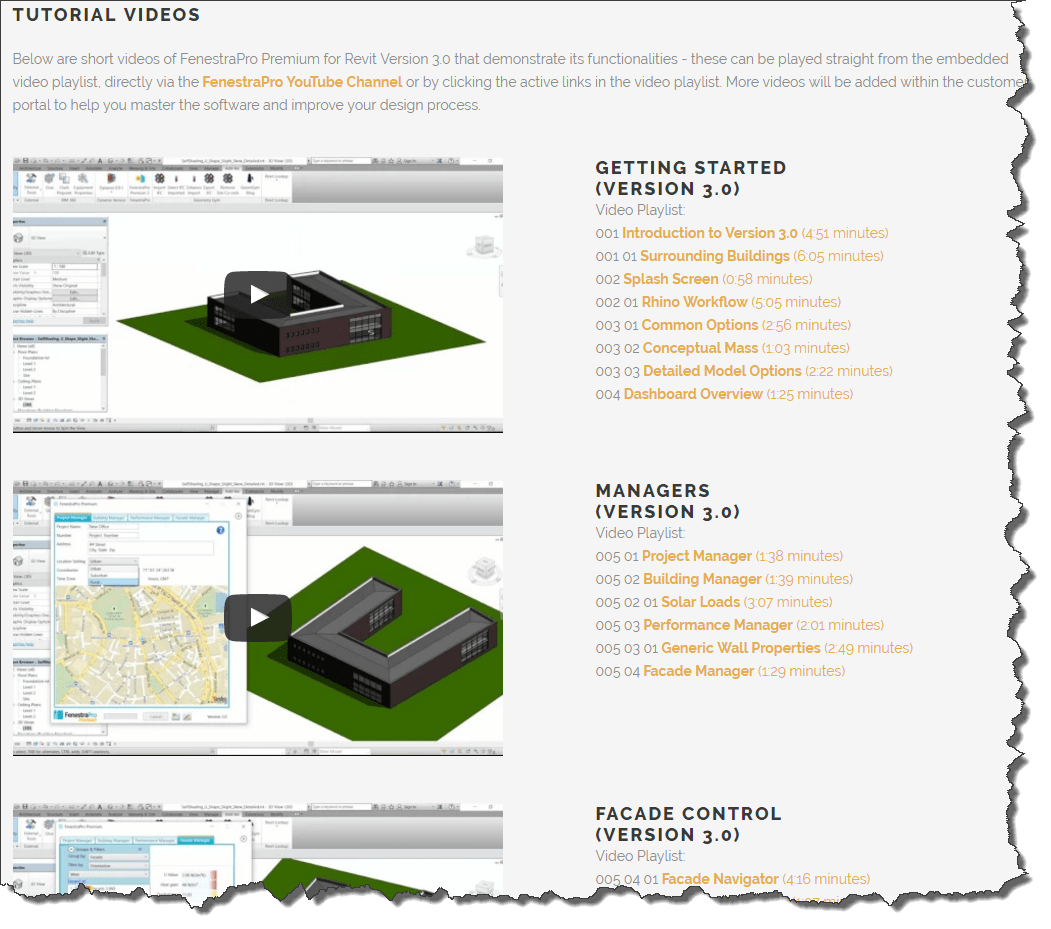Click the Building Manager video link

click(702, 579)
